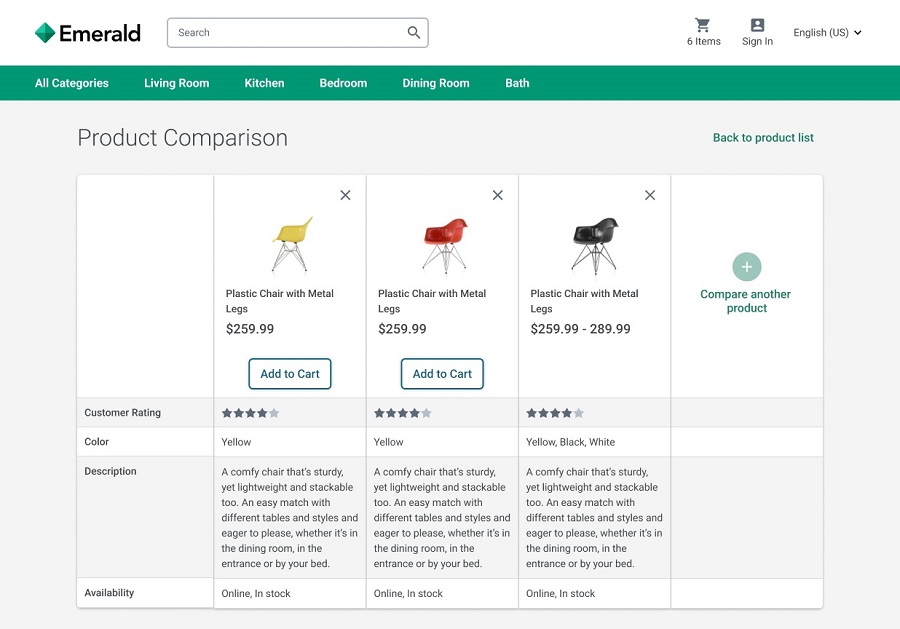Open the Bath category
This screenshot has width=900, height=629.
(x=517, y=83)
